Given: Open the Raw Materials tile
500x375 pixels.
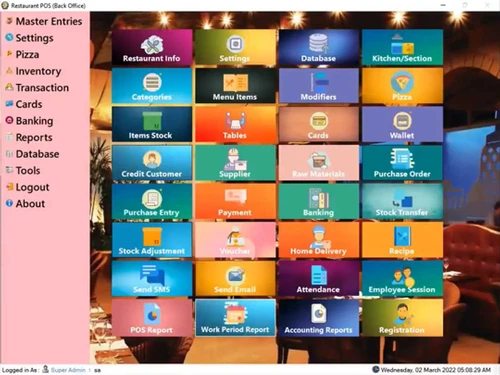Looking at the screenshot, I should (x=319, y=163).
